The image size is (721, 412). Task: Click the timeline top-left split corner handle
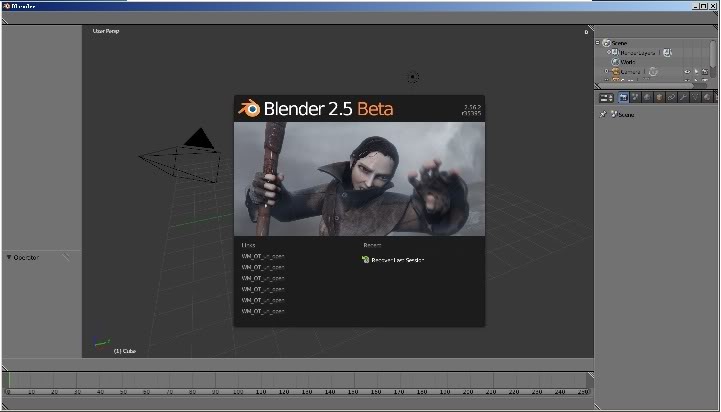point(5,368)
